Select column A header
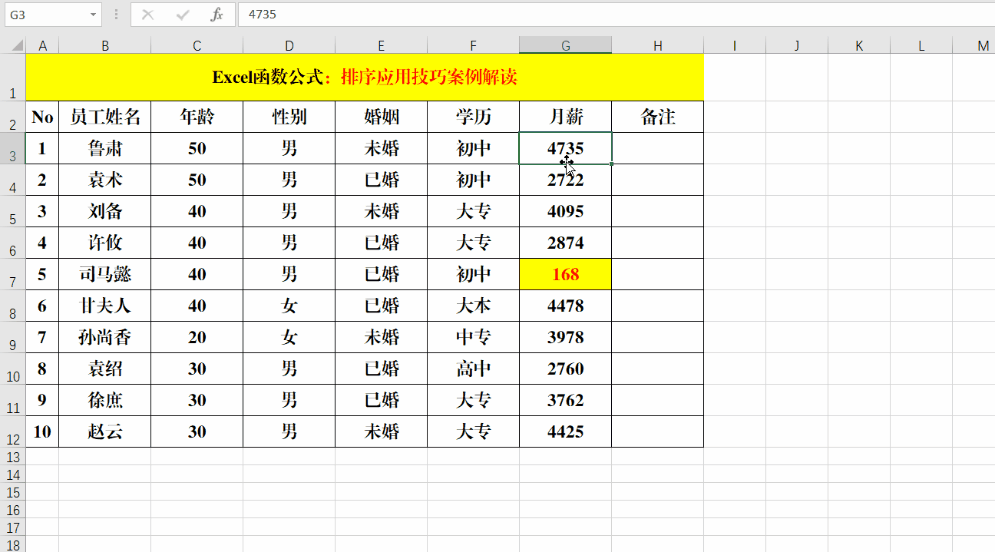This screenshot has width=995, height=552. [x=43, y=46]
